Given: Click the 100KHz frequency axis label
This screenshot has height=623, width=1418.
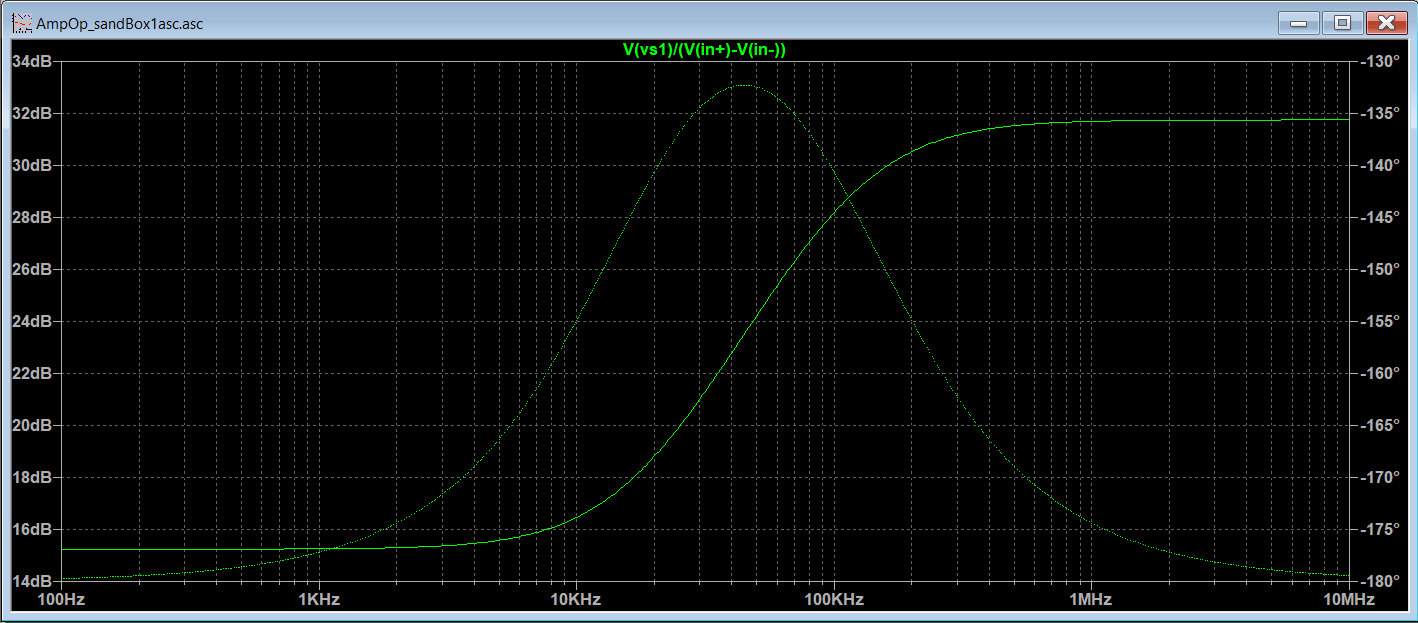Looking at the screenshot, I should click(834, 600).
